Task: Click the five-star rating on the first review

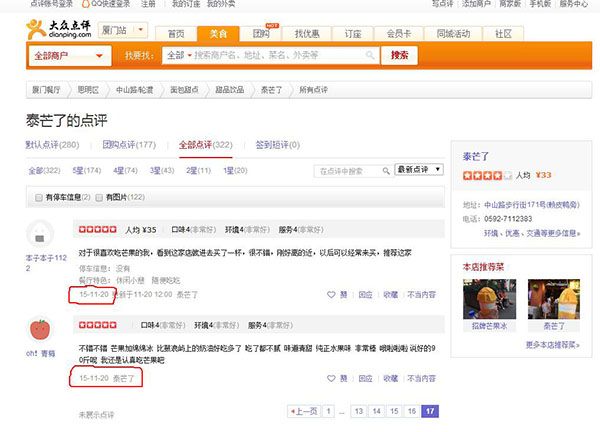Action: coord(98,229)
